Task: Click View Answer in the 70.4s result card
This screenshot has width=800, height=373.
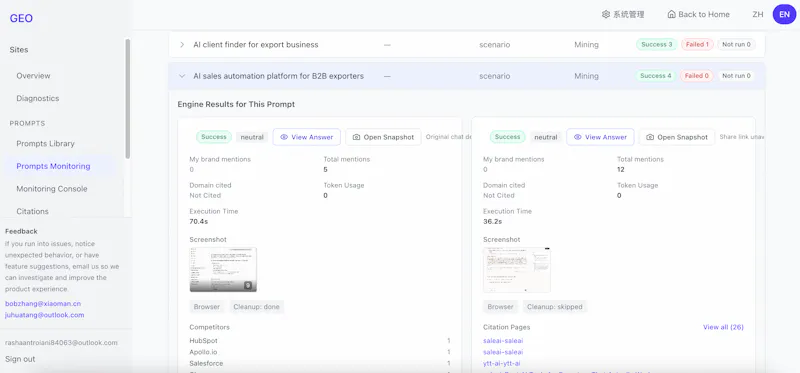Action: click(x=307, y=137)
